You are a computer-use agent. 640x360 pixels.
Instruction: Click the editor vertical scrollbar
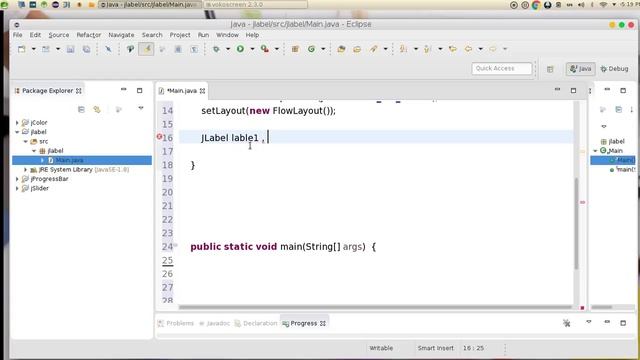pos(576,223)
